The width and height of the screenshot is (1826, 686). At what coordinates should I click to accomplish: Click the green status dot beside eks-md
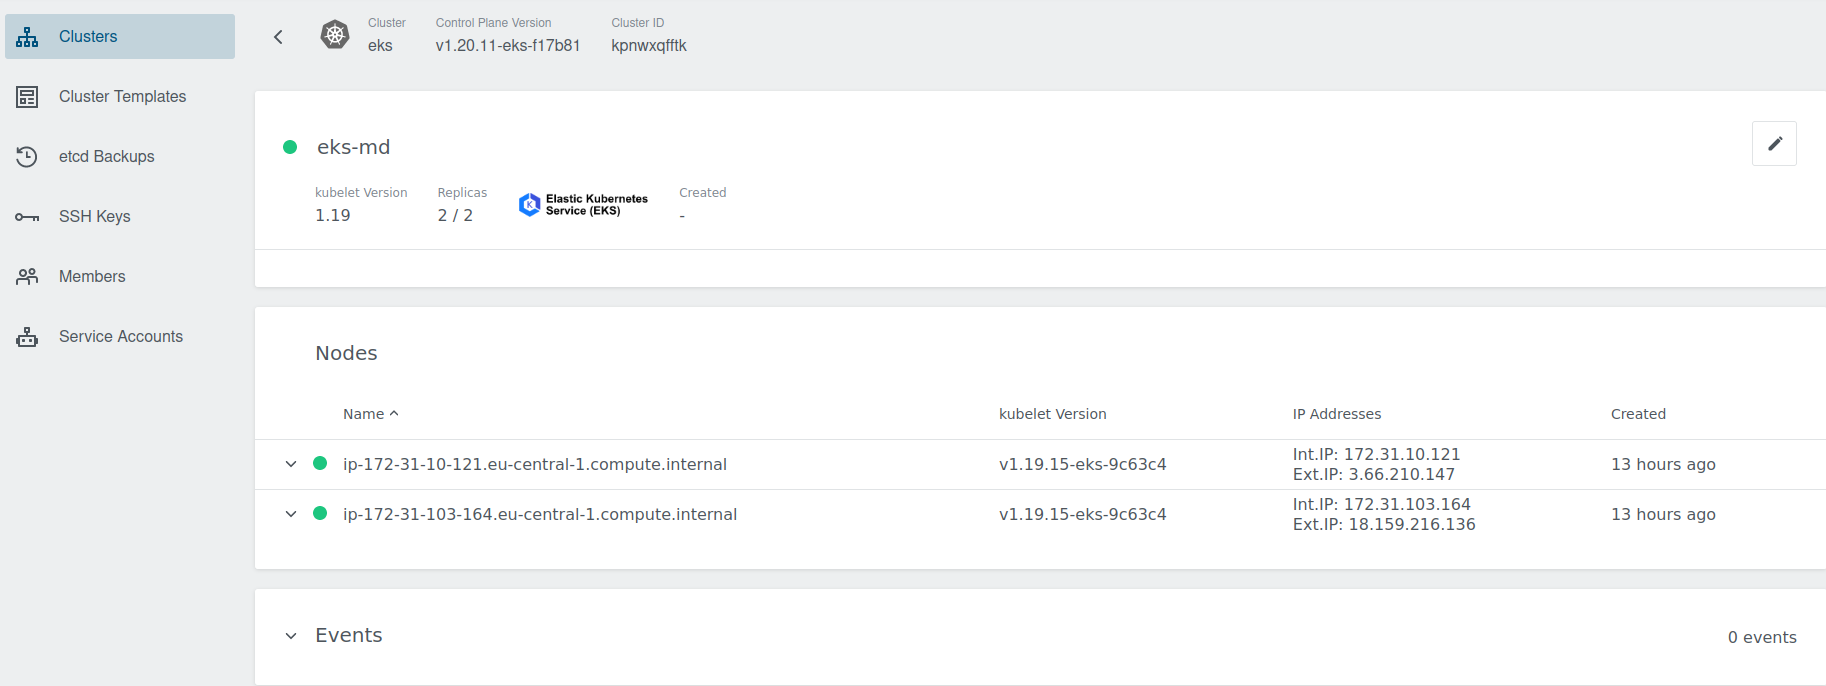290,147
